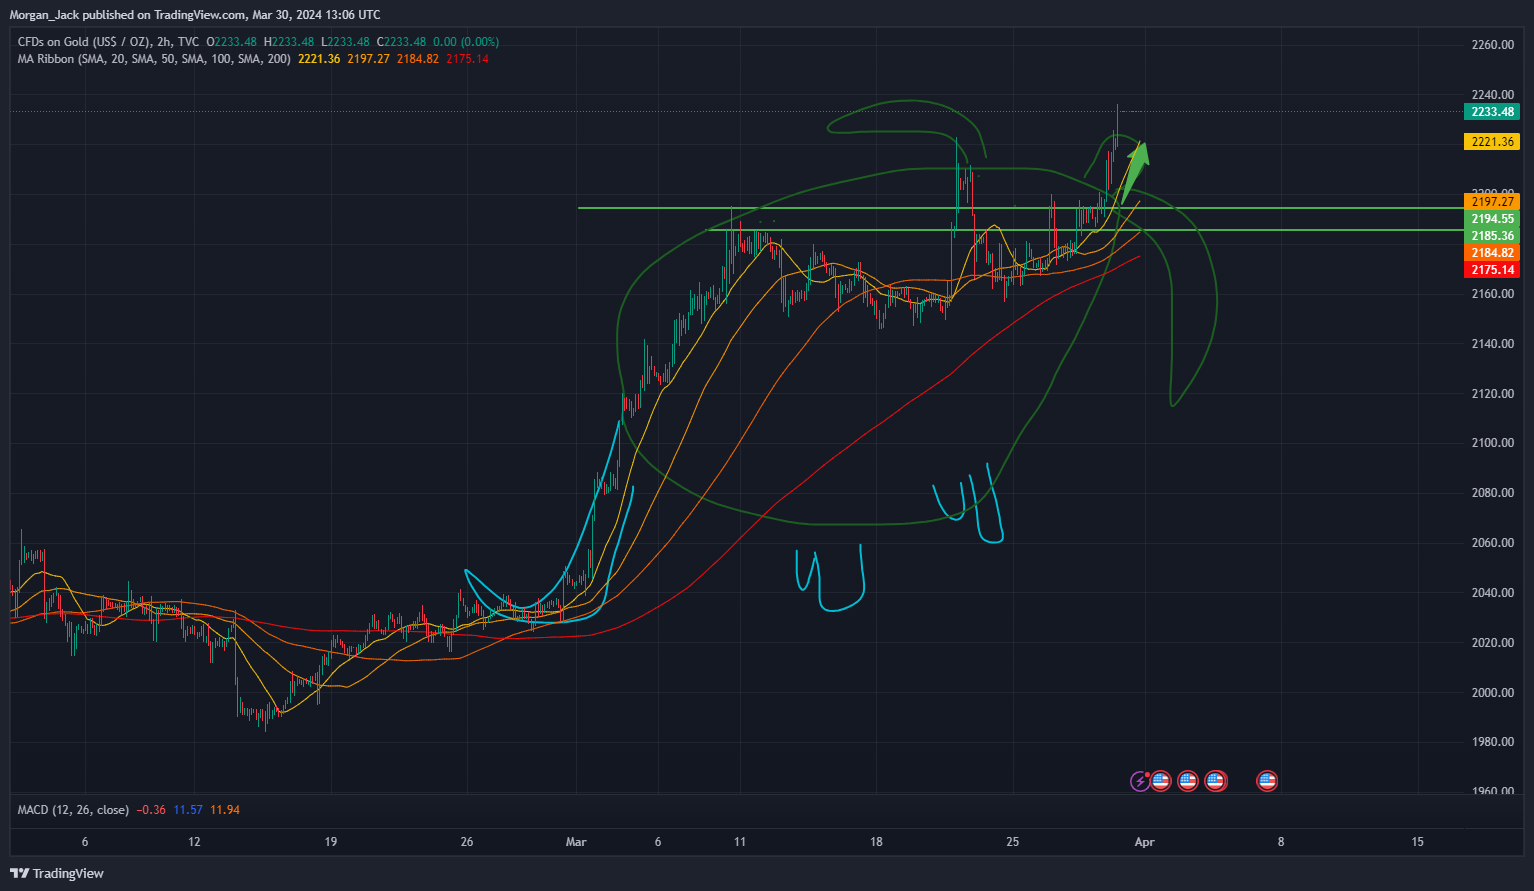Select the MA Ribbon indicator legend label
Screen dimensions: 1534x891
[154, 59]
